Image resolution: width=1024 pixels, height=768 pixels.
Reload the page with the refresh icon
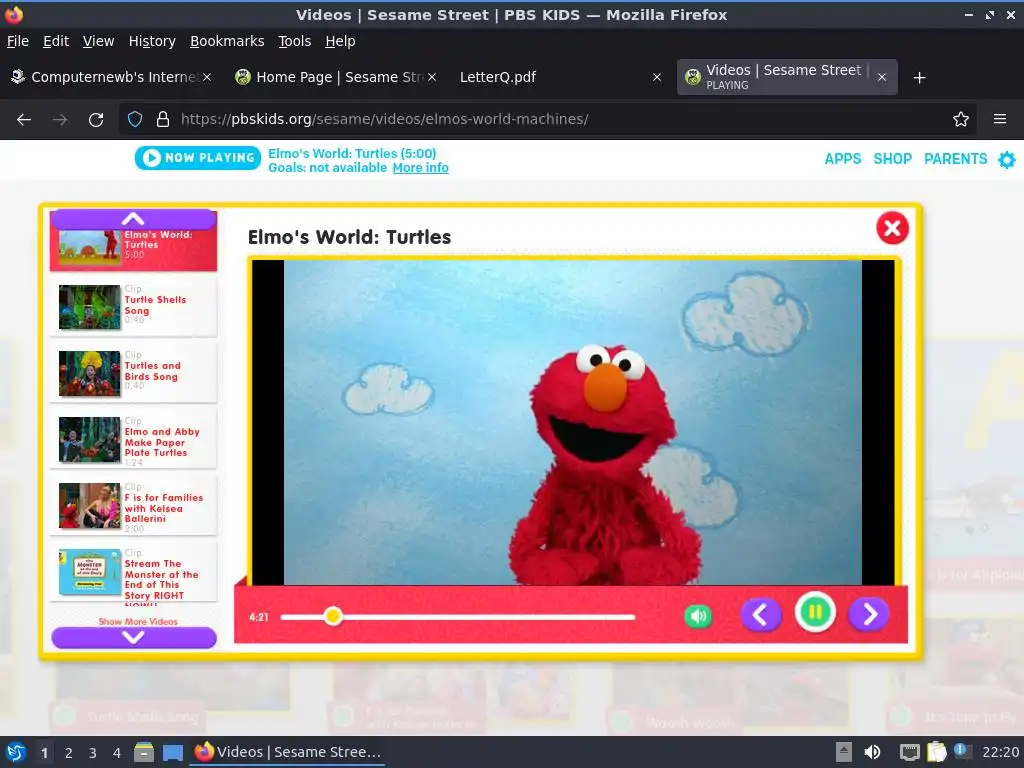coord(96,120)
